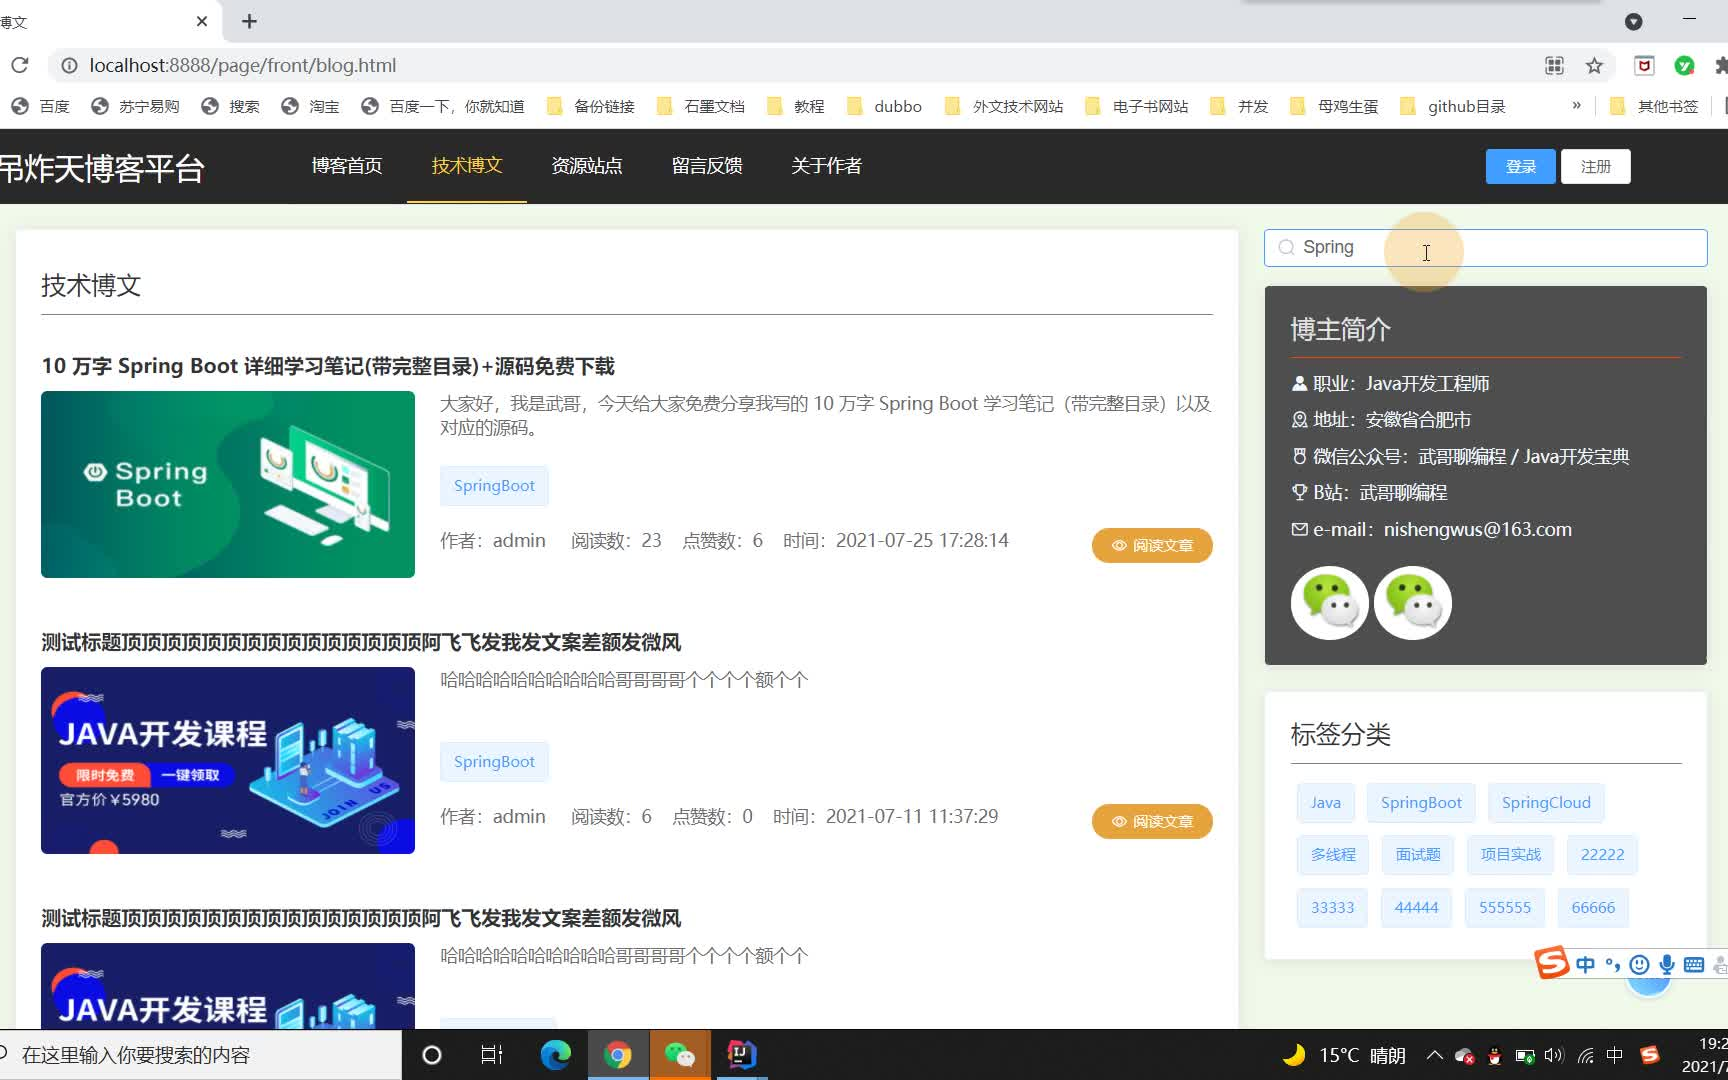The height and width of the screenshot is (1080, 1728).
Task: Open Task View on the taskbar
Action: (x=492, y=1055)
